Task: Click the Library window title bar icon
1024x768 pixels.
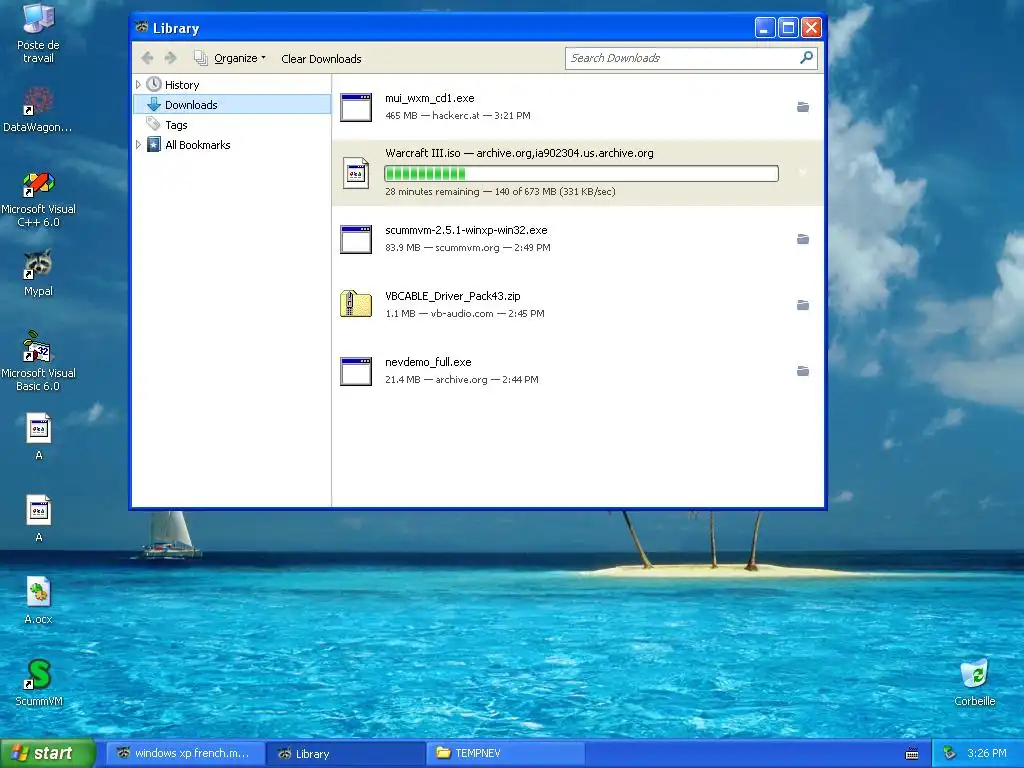Action: click(x=142, y=27)
